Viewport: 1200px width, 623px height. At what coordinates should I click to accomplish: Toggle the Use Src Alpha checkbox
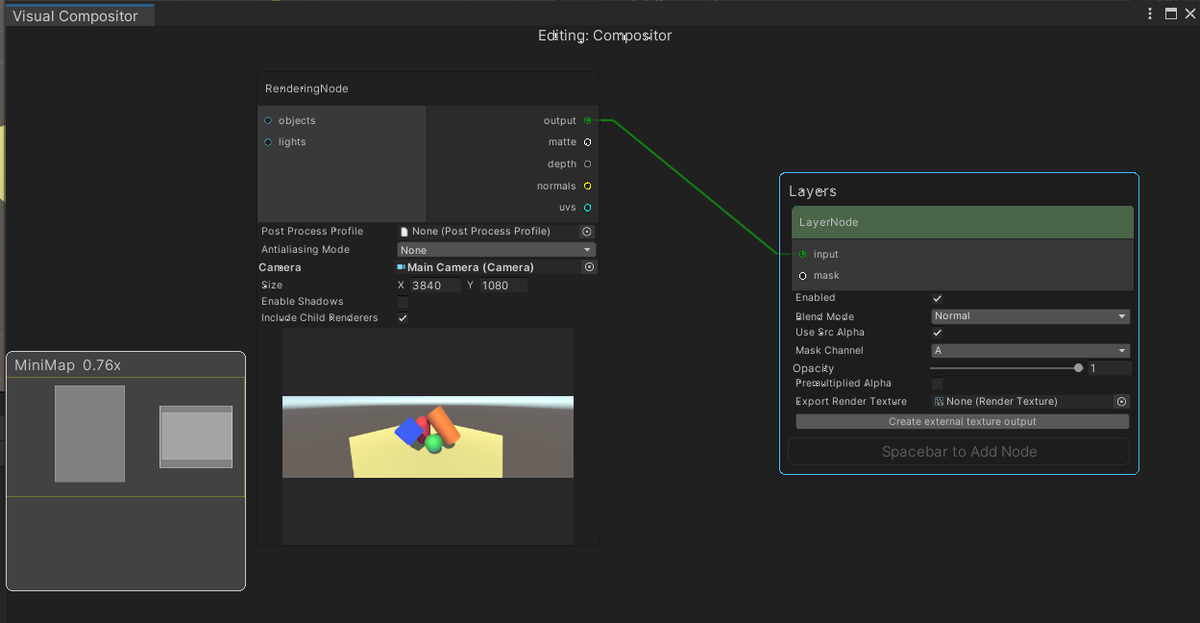(x=937, y=332)
